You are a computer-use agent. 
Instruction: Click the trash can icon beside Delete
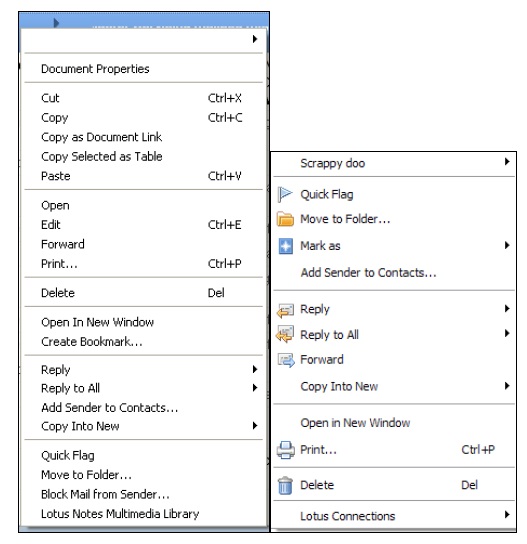tap(285, 485)
